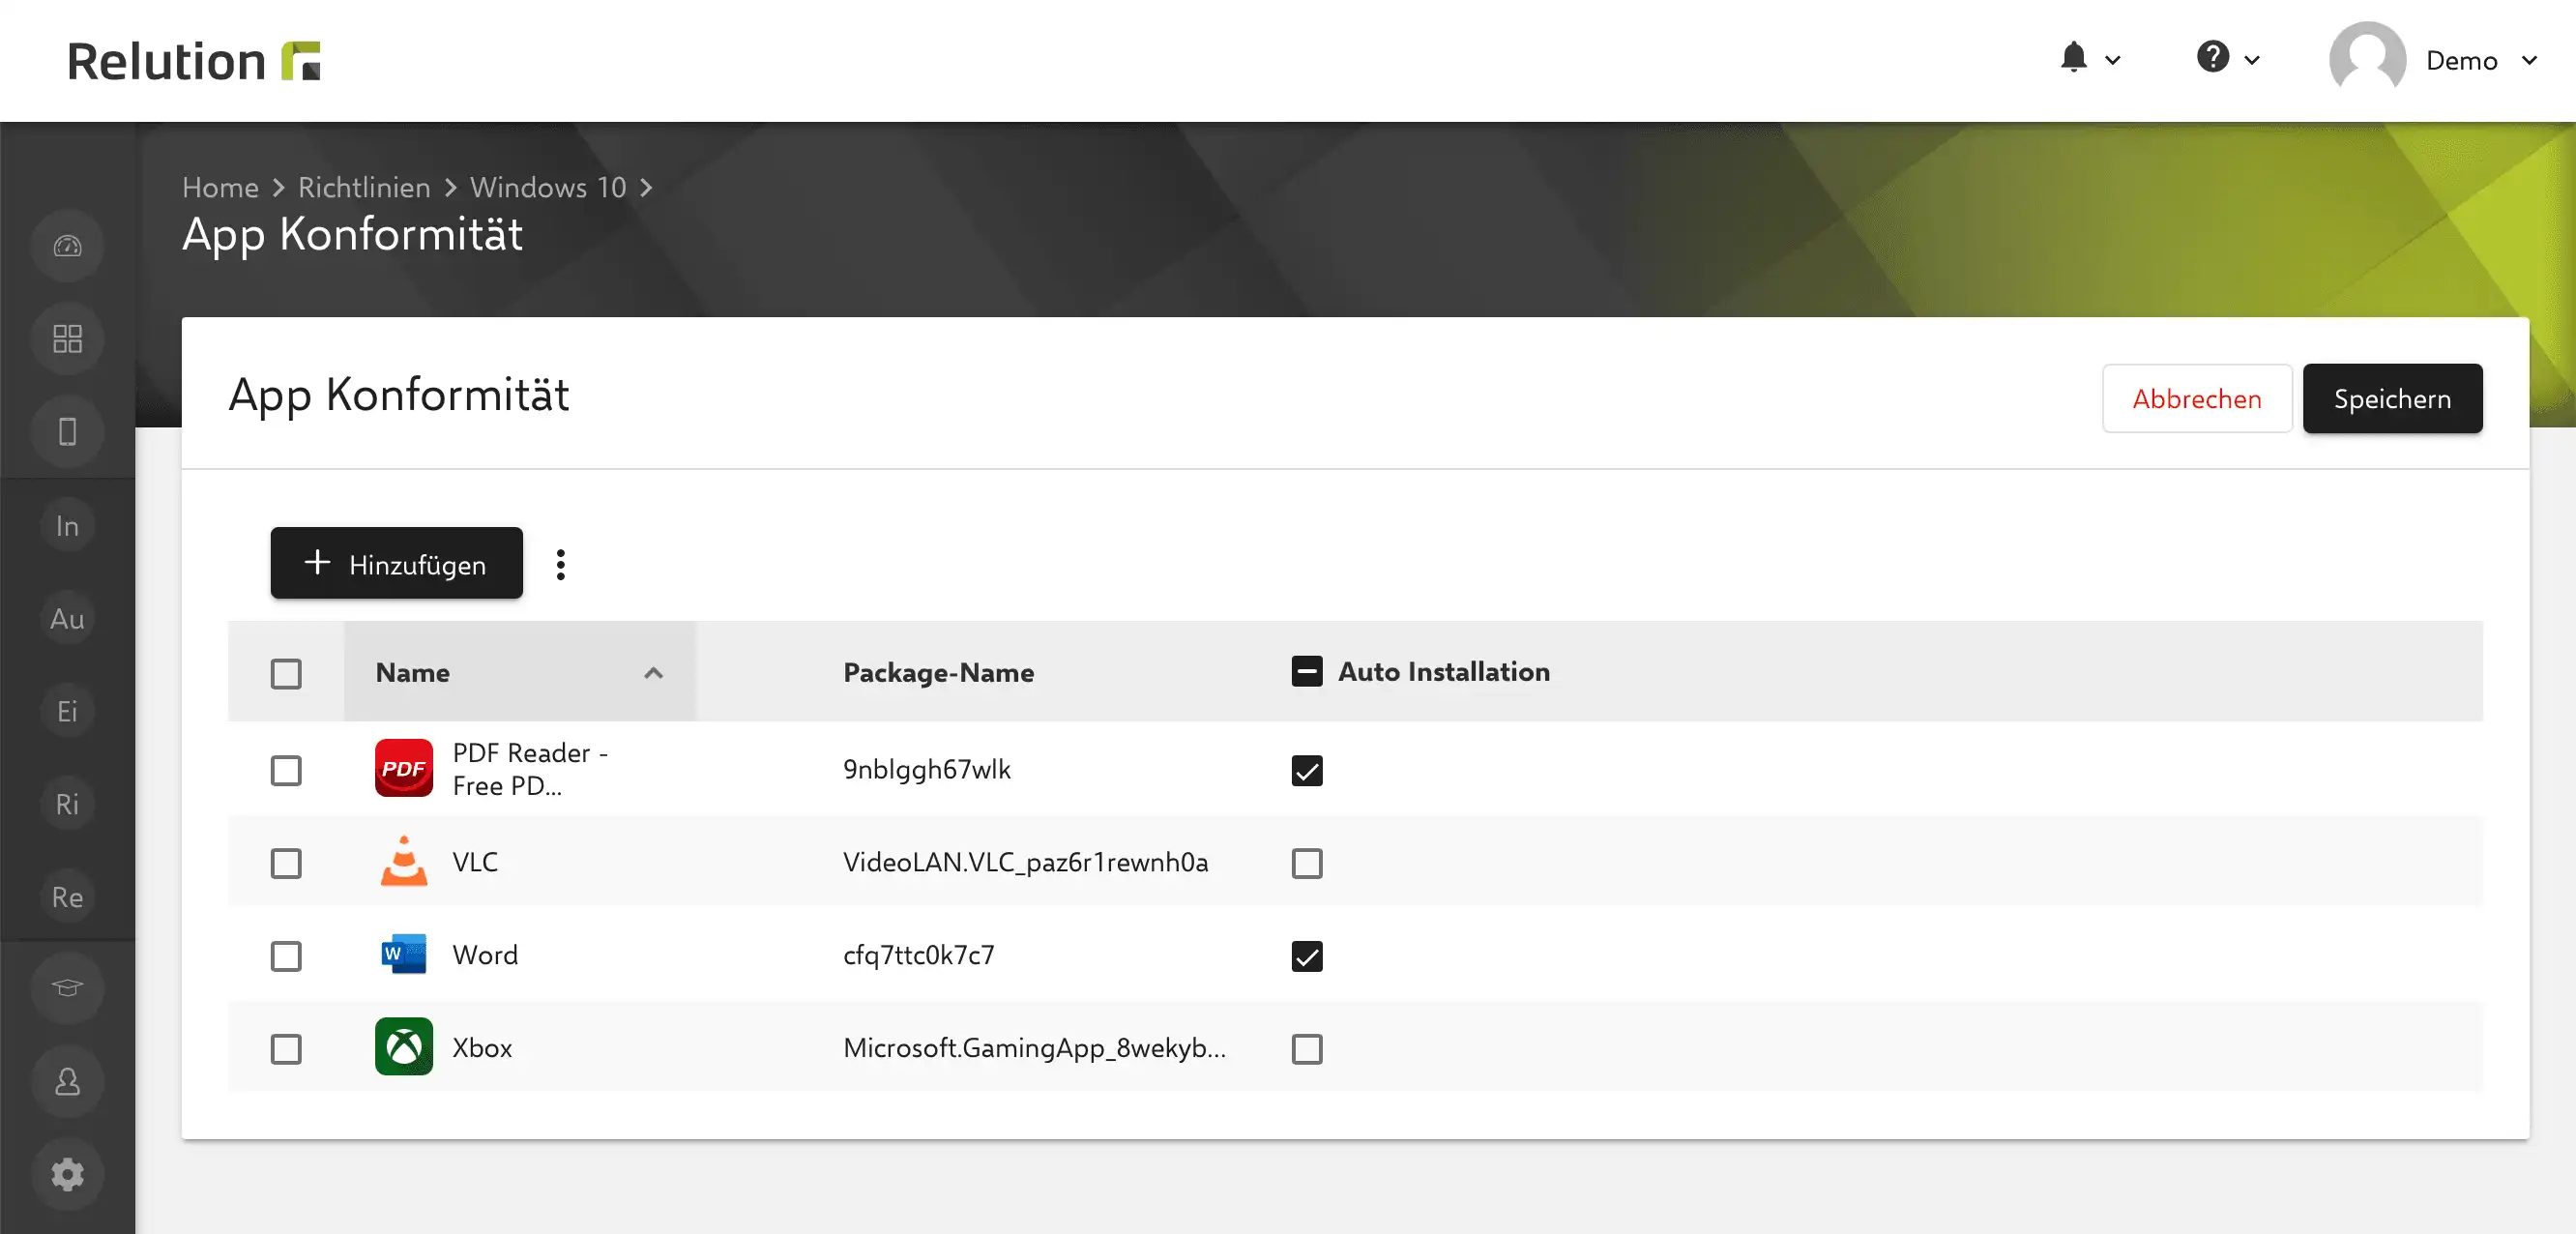Viewport: 2576px width, 1234px height.
Task: Click the notification bell icon
Action: [x=2073, y=58]
